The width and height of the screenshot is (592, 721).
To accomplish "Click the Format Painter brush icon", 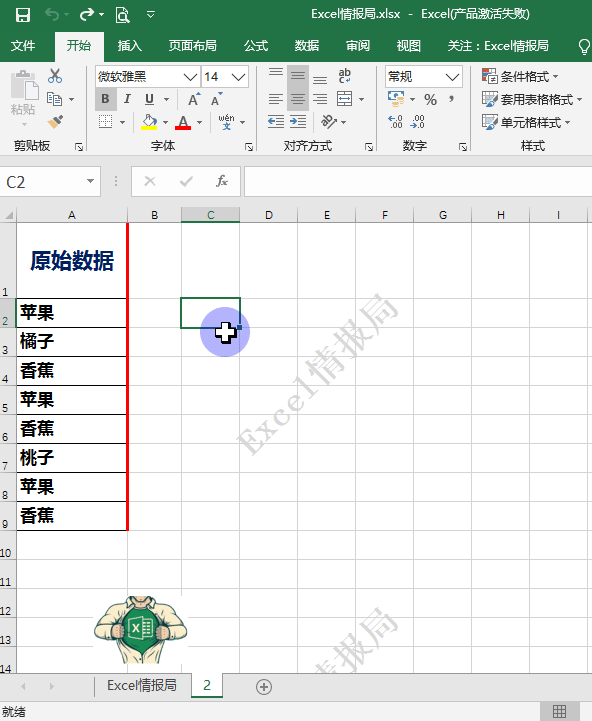I will 55,122.
